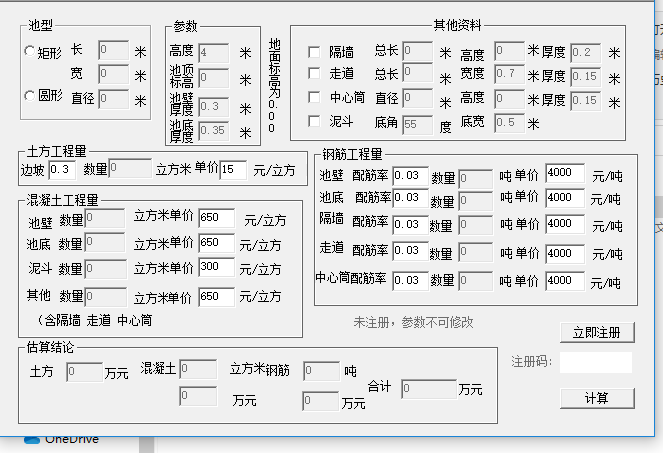Click the 泥斗 底宽 field showing 0.5
The width and height of the screenshot is (663, 453).
click(x=510, y=123)
